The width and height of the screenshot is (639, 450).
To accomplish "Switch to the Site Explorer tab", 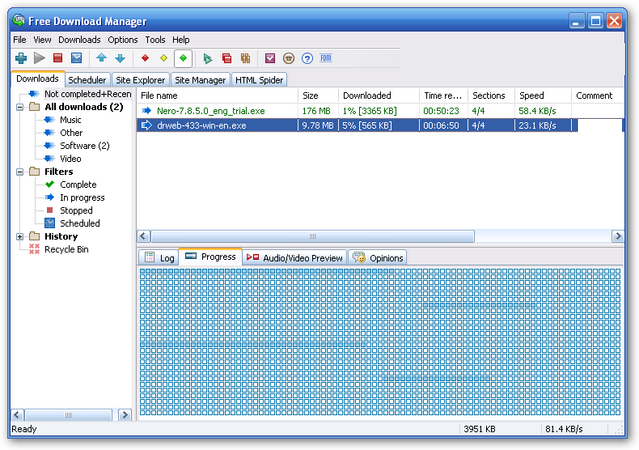I will click(140, 80).
